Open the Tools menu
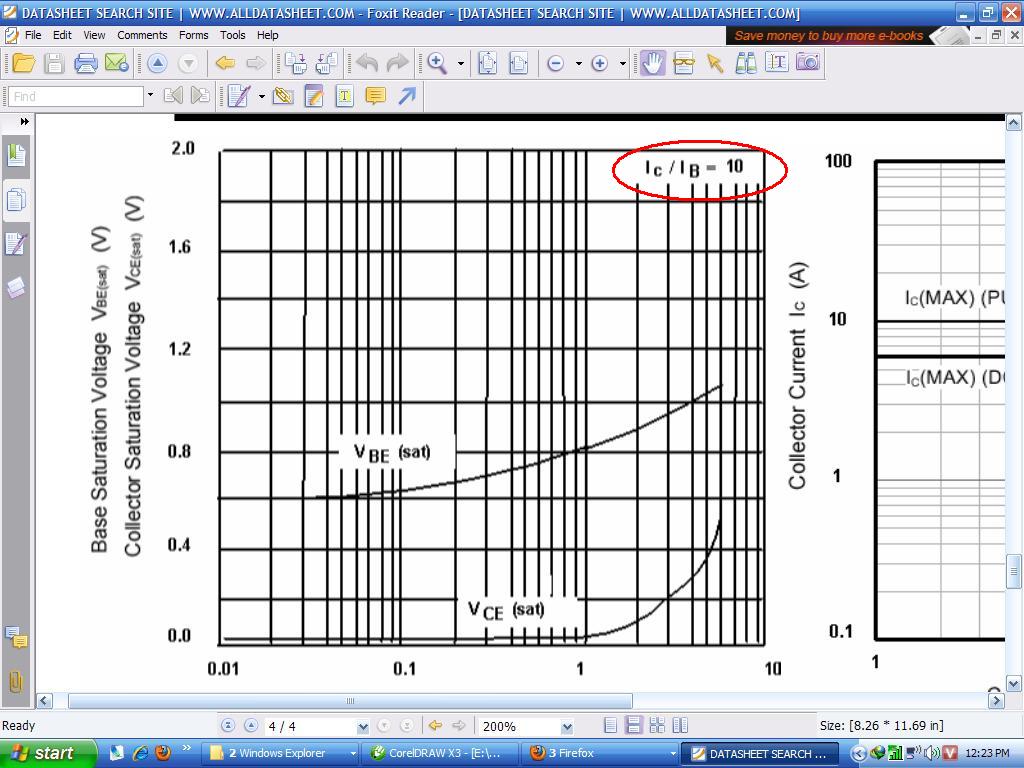Image resolution: width=1024 pixels, height=768 pixels. [x=232, y=35]
